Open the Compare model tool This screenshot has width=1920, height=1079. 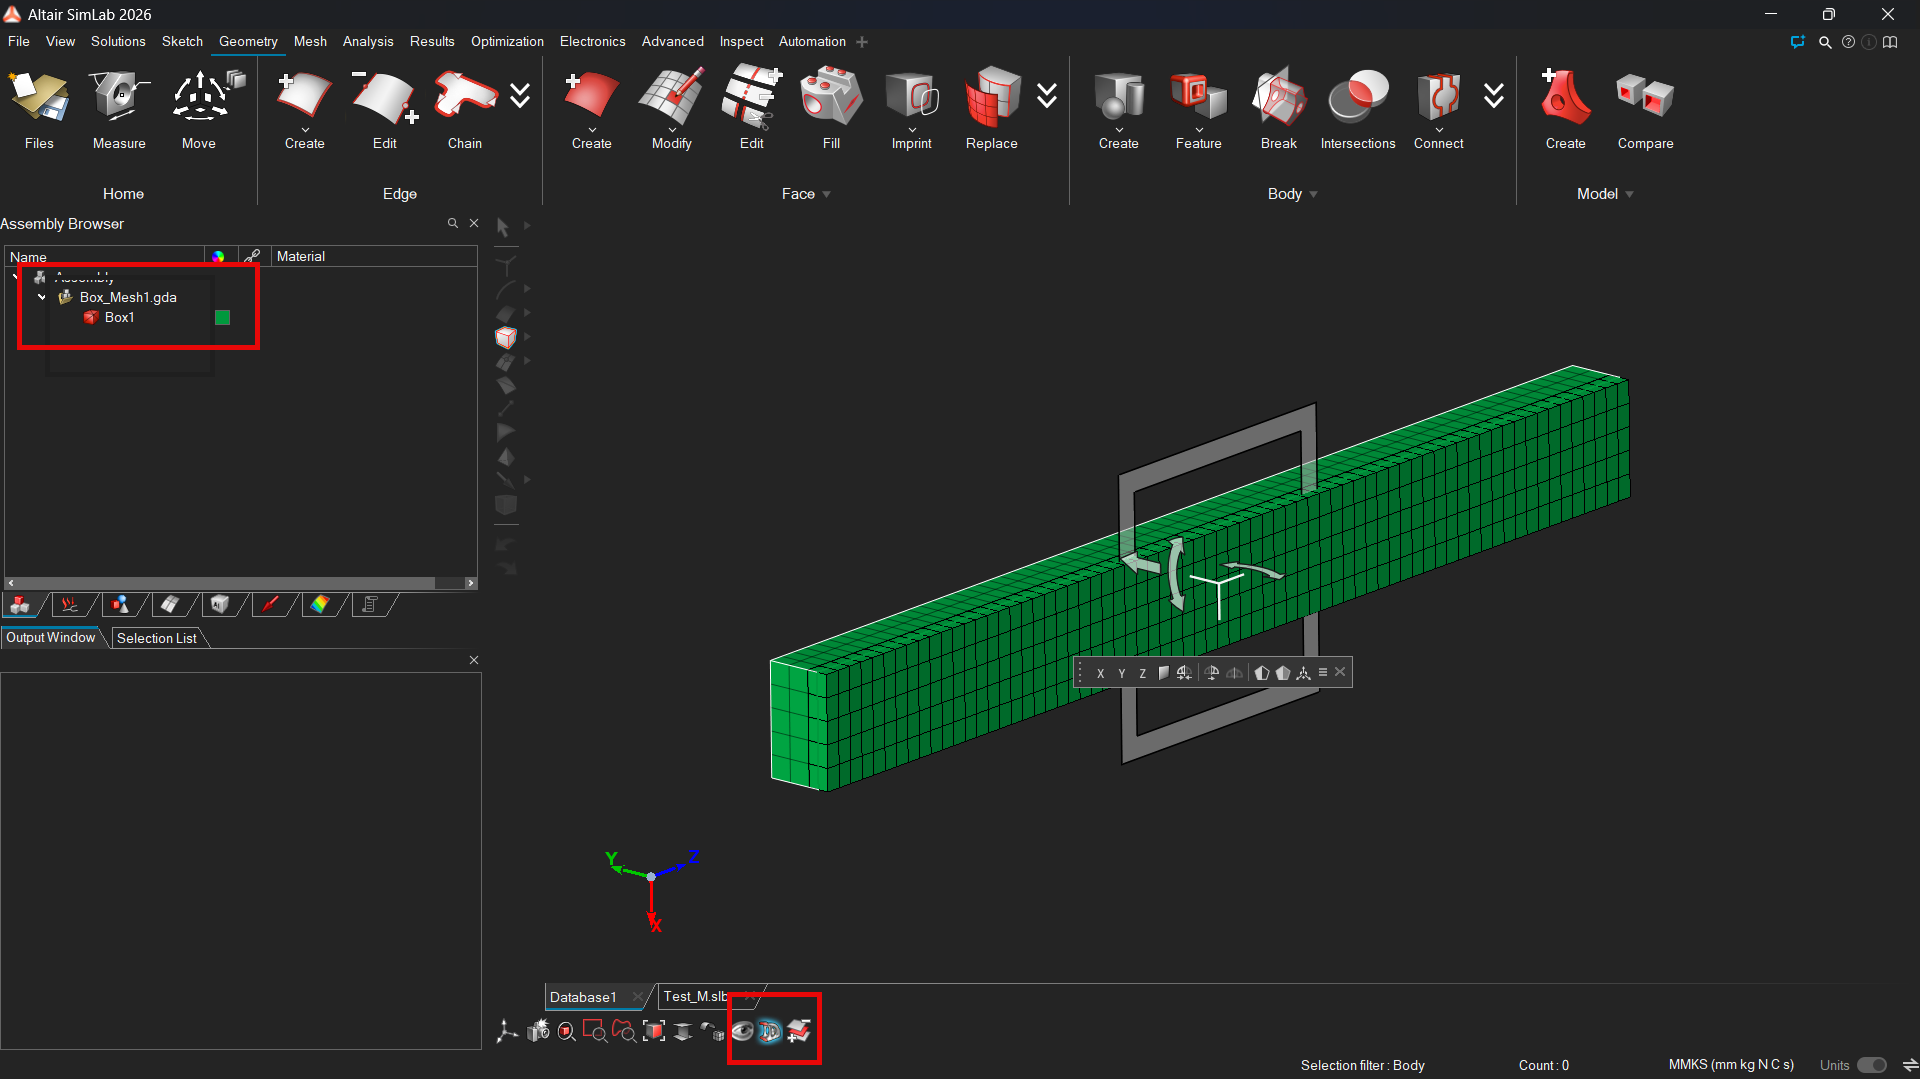point(1645,110)
